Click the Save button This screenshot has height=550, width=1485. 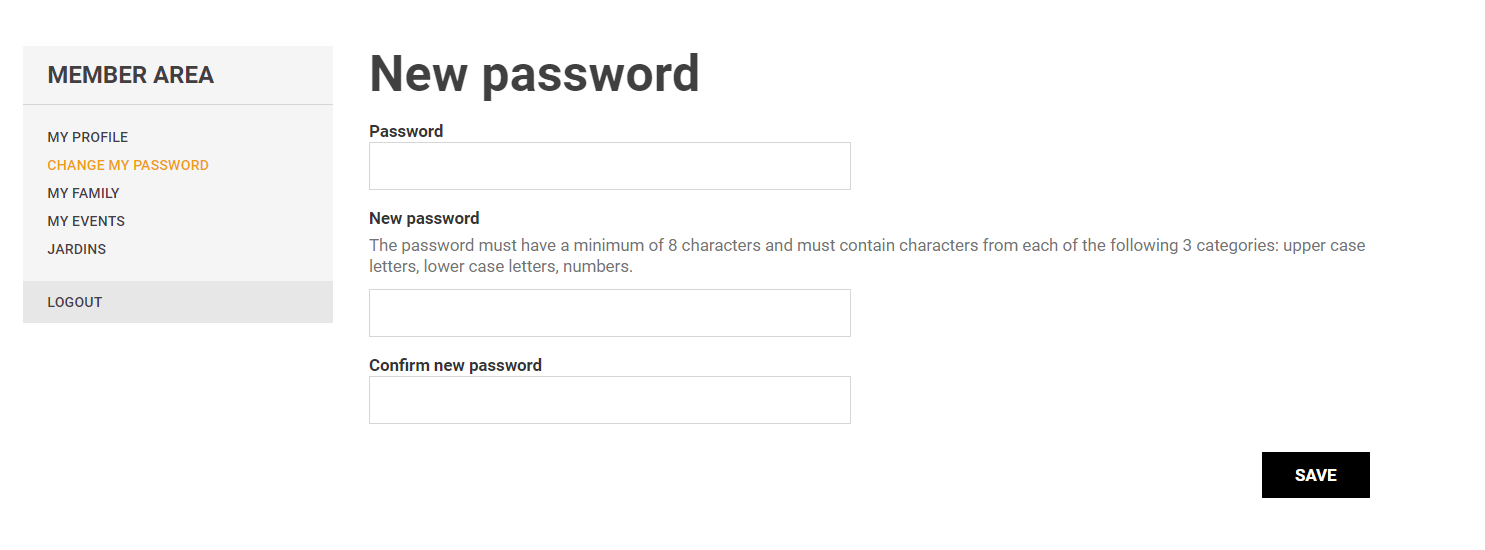1315,475
